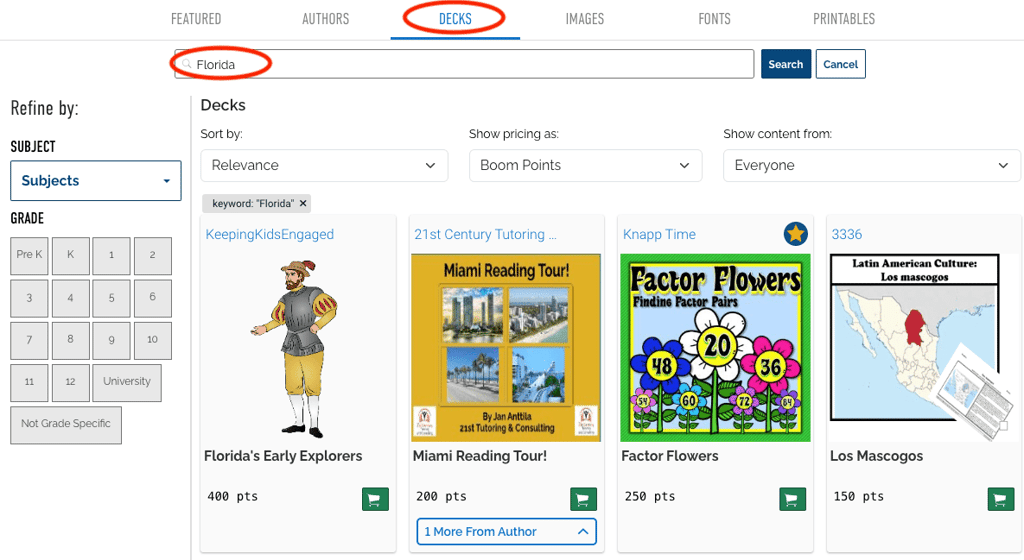
Task: Open KeepingKidsEngaged author link
Action: pos(270,234)
